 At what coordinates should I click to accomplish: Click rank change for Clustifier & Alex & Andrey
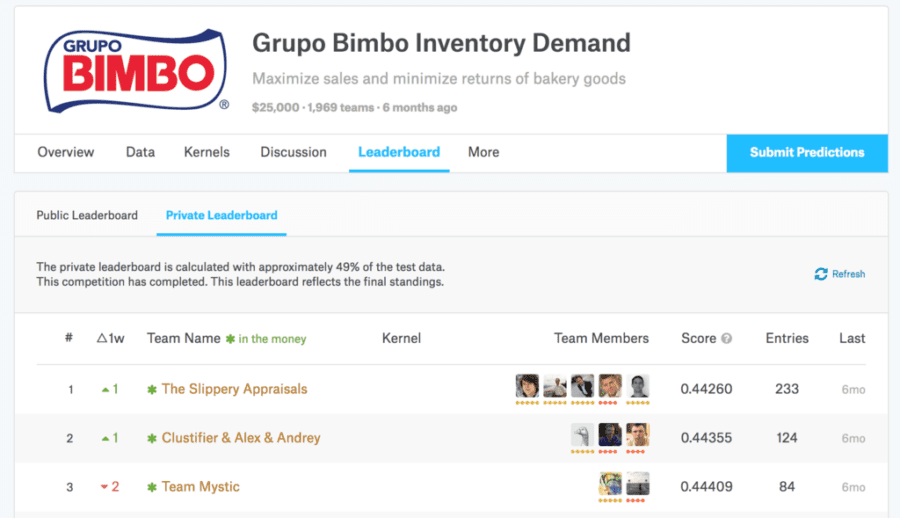[110, 438]
